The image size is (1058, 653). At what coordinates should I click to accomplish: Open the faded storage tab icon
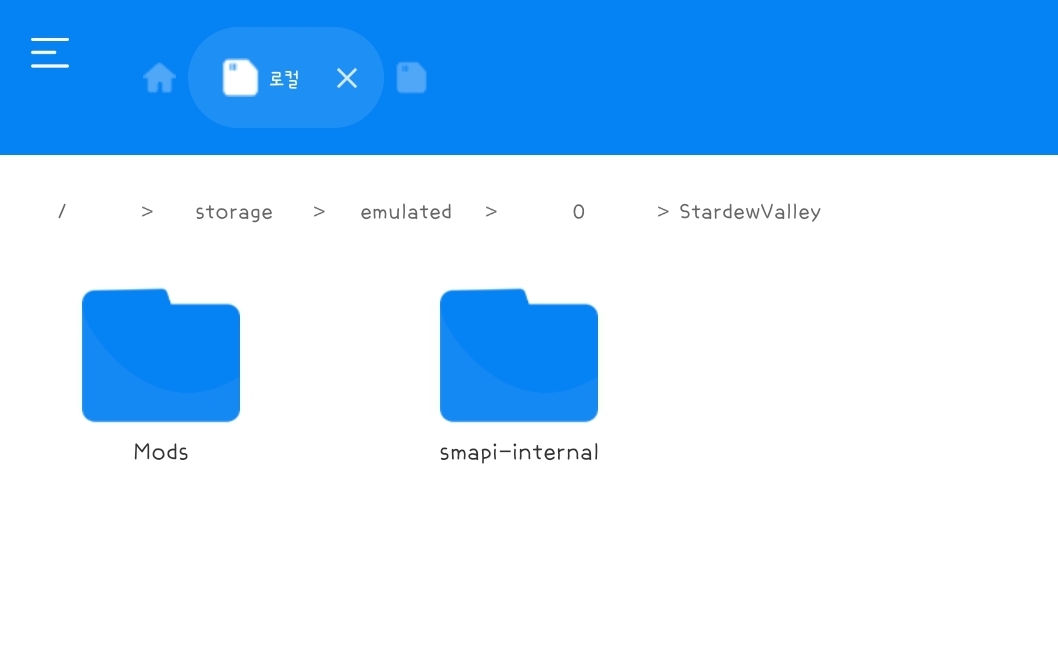click(x=412, y=78)
